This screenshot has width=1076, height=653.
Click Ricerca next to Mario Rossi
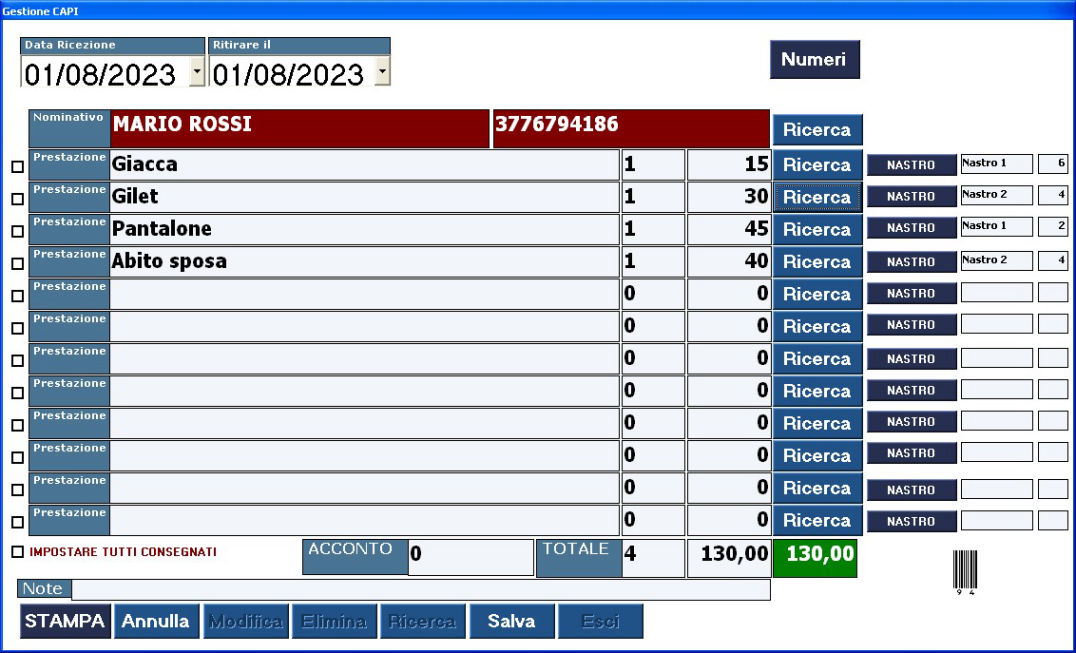(816, 130)
